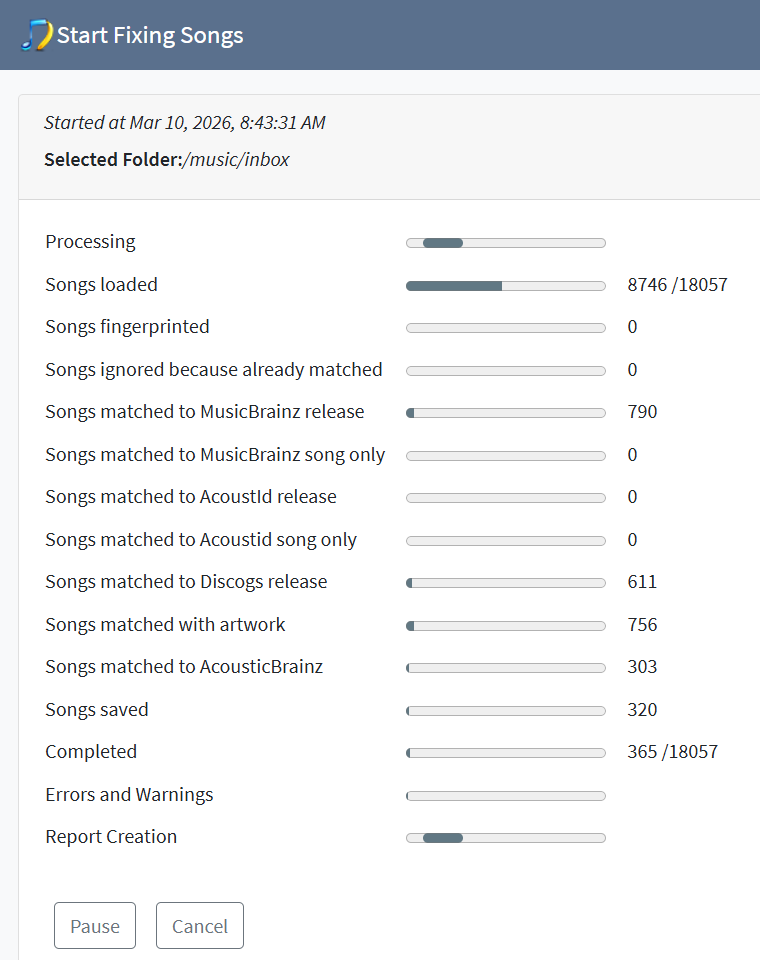Click the Songs matched to AcousticBrainz bar
Screen dimensions: 760x960
[505, 668]
